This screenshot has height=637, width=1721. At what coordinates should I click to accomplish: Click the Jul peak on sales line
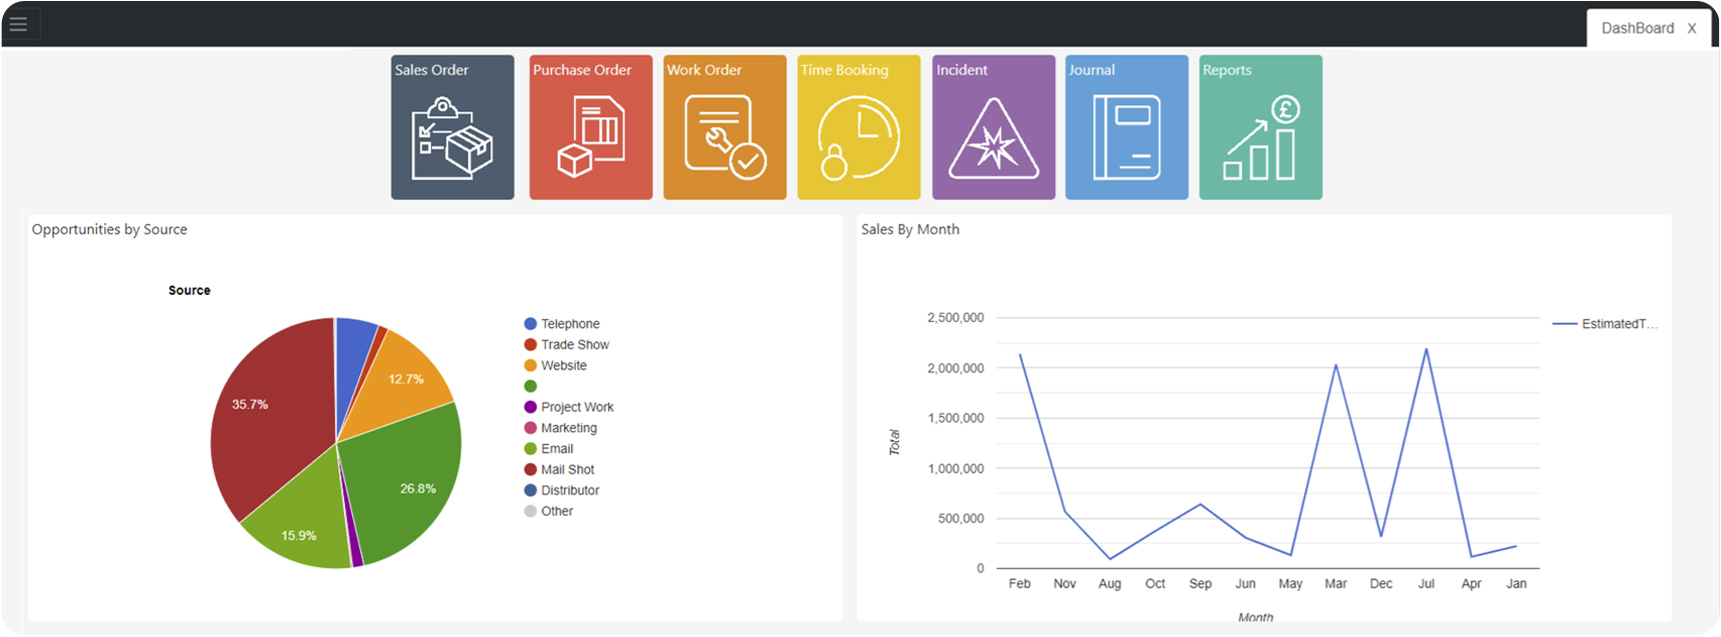coord(1426,350)
